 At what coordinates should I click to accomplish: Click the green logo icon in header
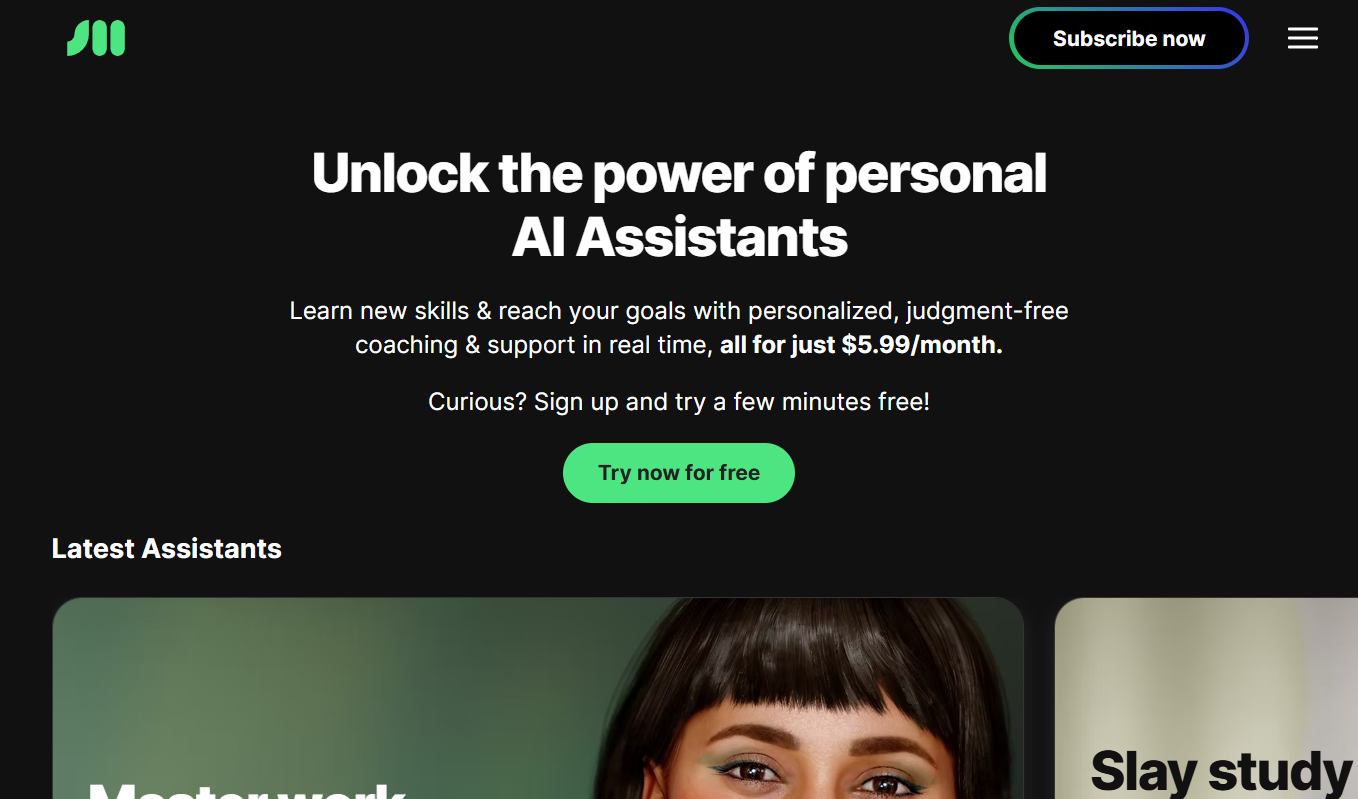click(x=96, y=39)
